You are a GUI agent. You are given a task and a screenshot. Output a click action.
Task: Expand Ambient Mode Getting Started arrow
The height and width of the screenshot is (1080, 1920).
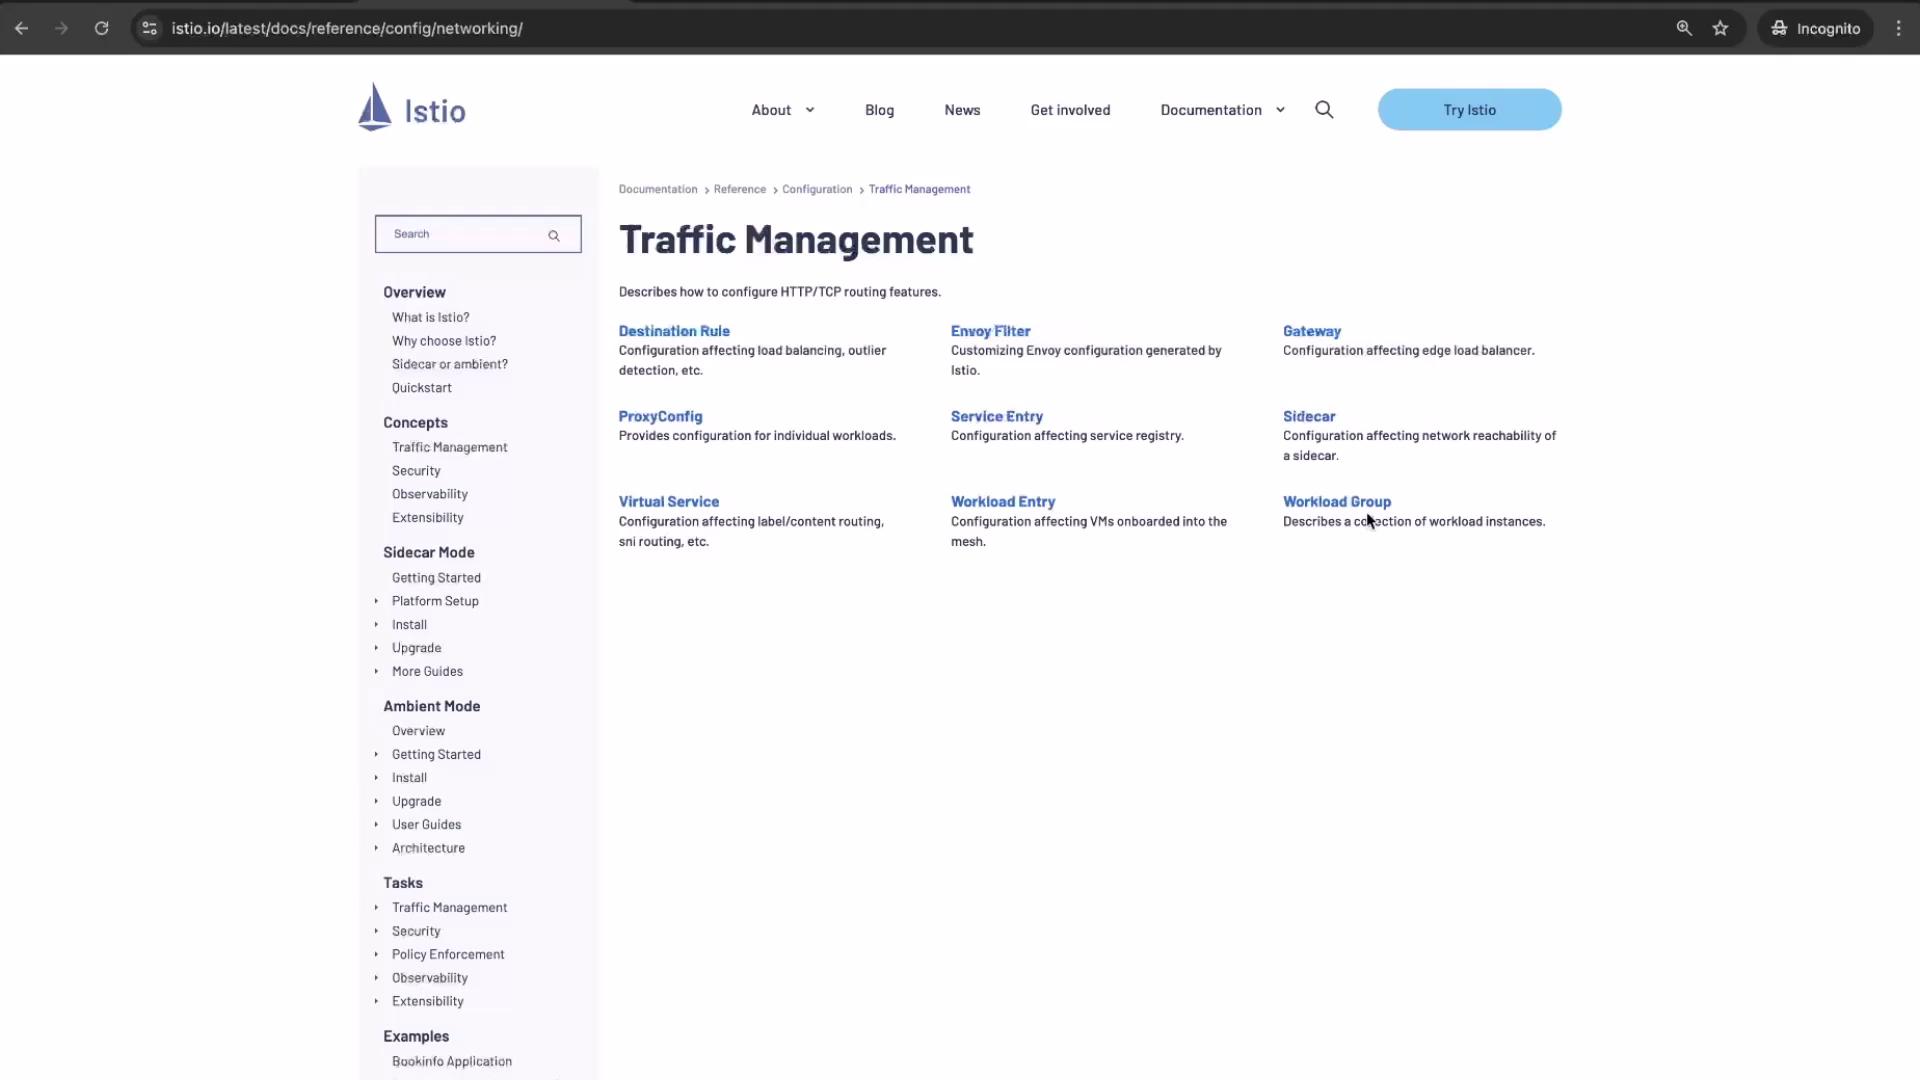pyautogui.click(x=376, y=754)
